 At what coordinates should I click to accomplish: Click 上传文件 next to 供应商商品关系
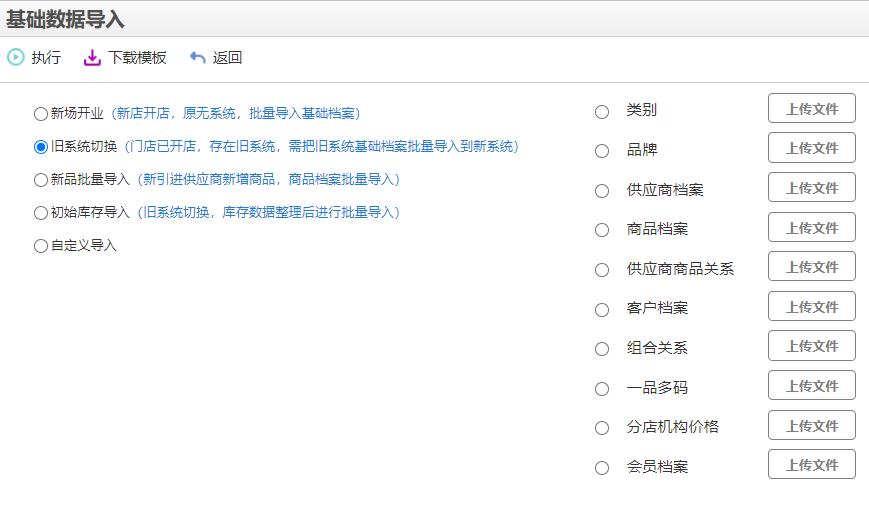pos(812,267)
